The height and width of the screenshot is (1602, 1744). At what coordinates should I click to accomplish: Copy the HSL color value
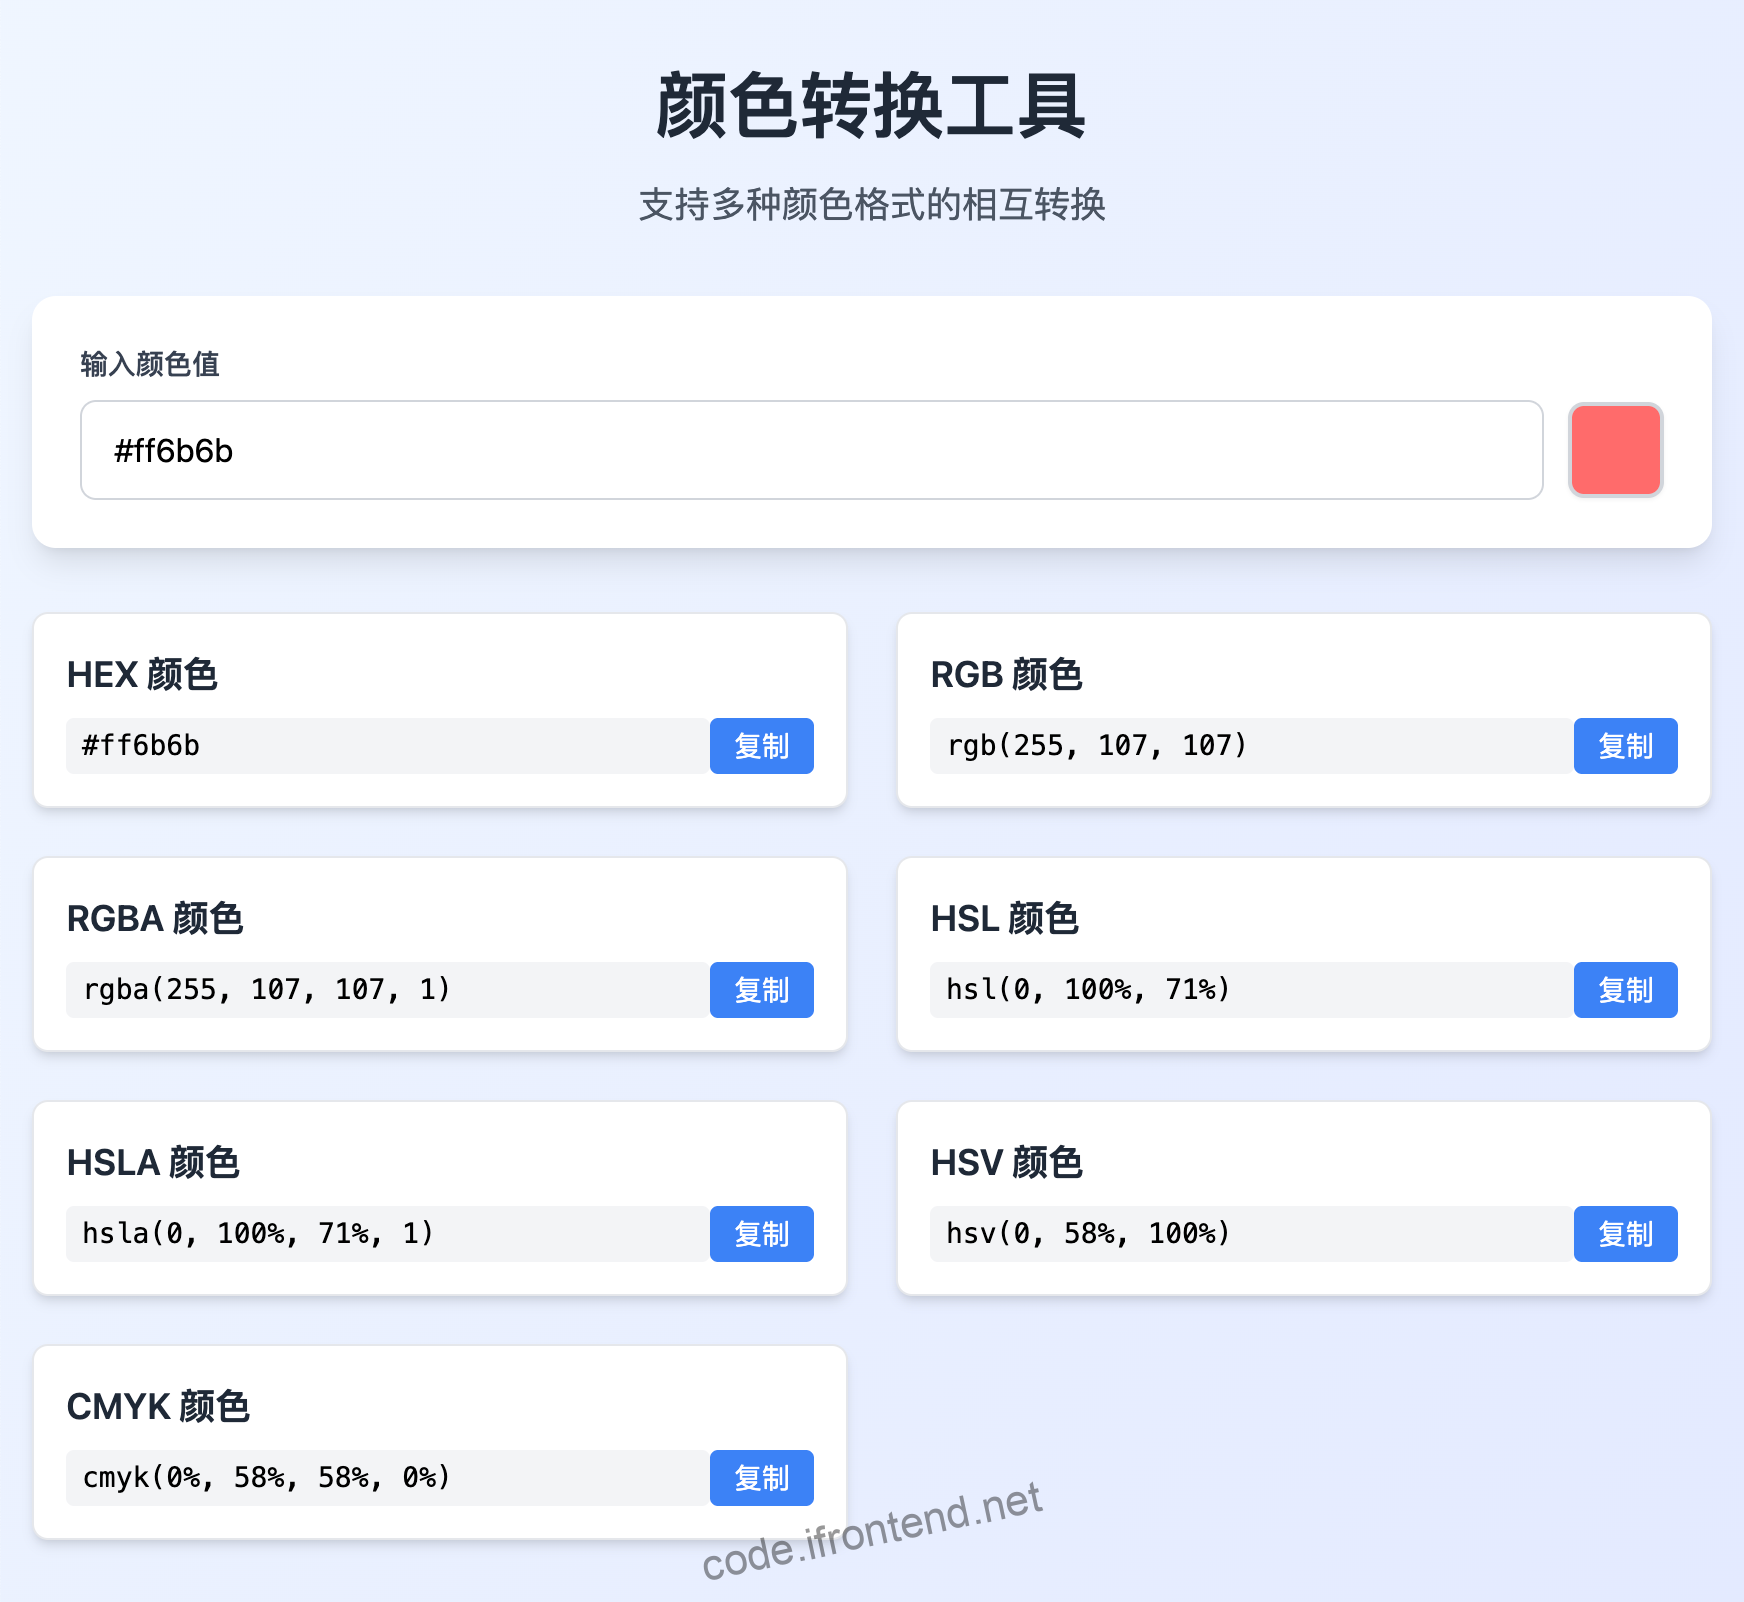point(1625,990)
